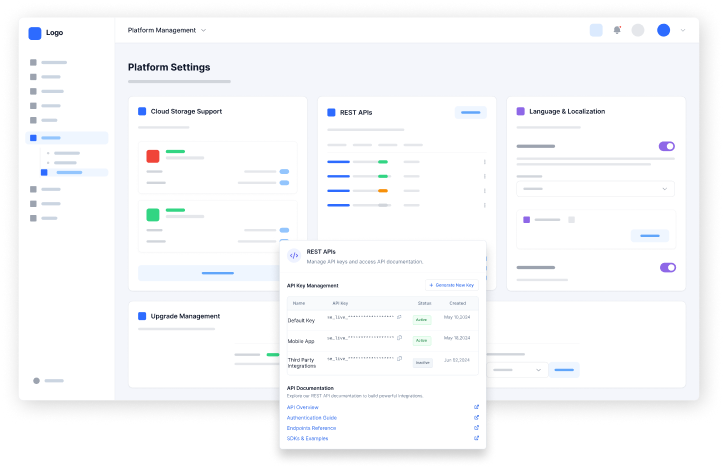
Task: Select the Mobile App row name
Action: point(301,341)
